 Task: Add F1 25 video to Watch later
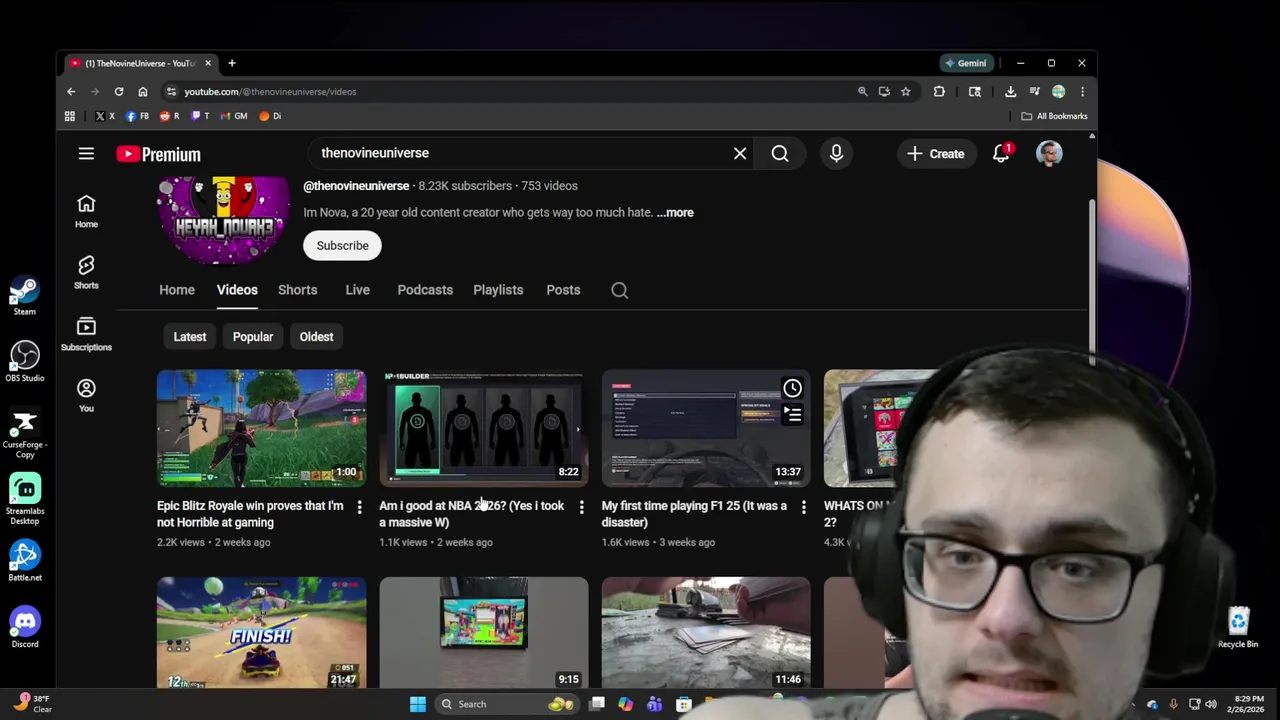[792, 388]
